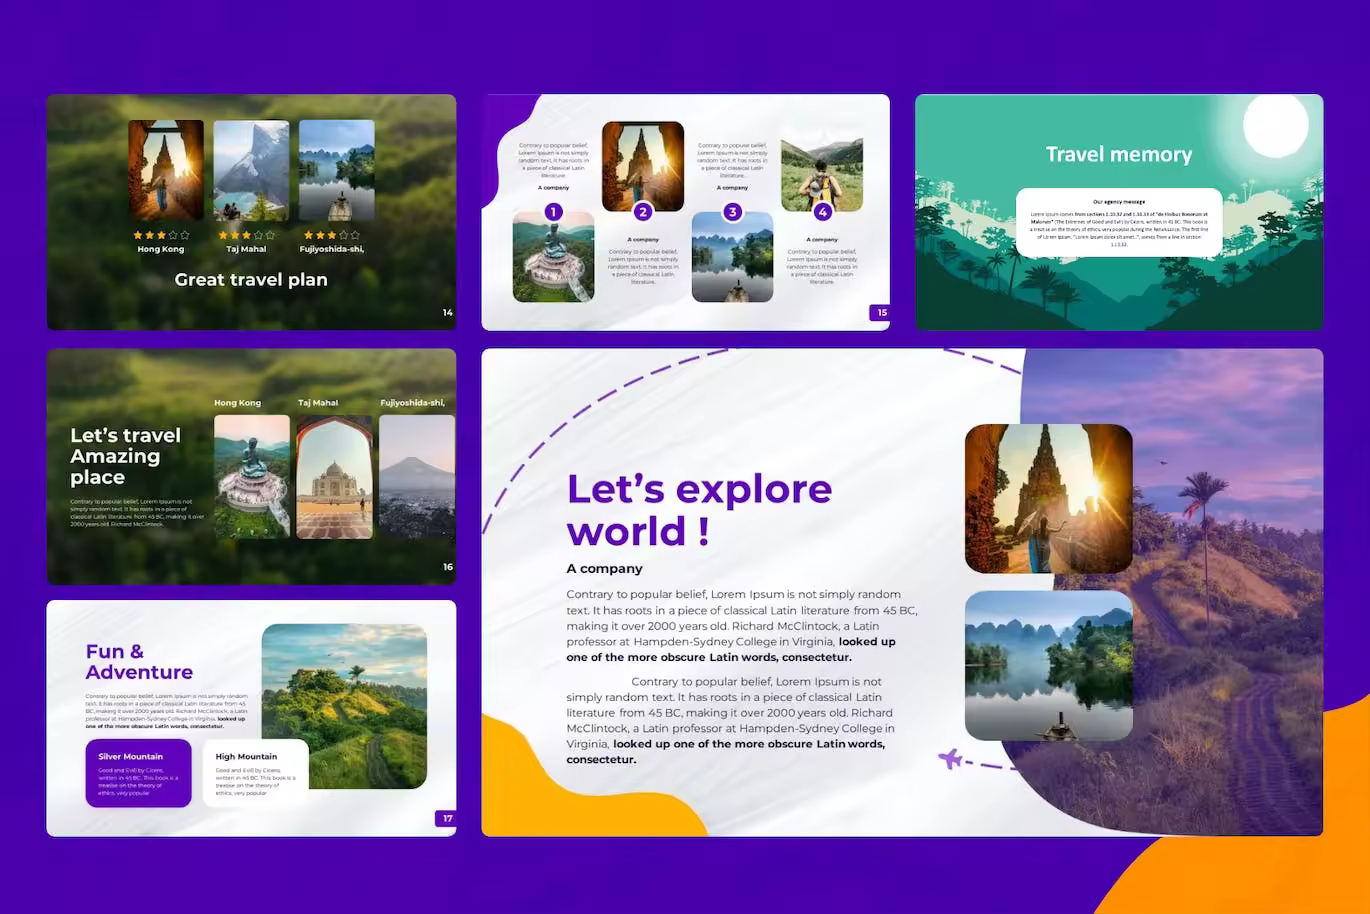Click the 'Our agency message' white card
Image resolution: width=1370 pixels, height=914 pixels.
1119,222
